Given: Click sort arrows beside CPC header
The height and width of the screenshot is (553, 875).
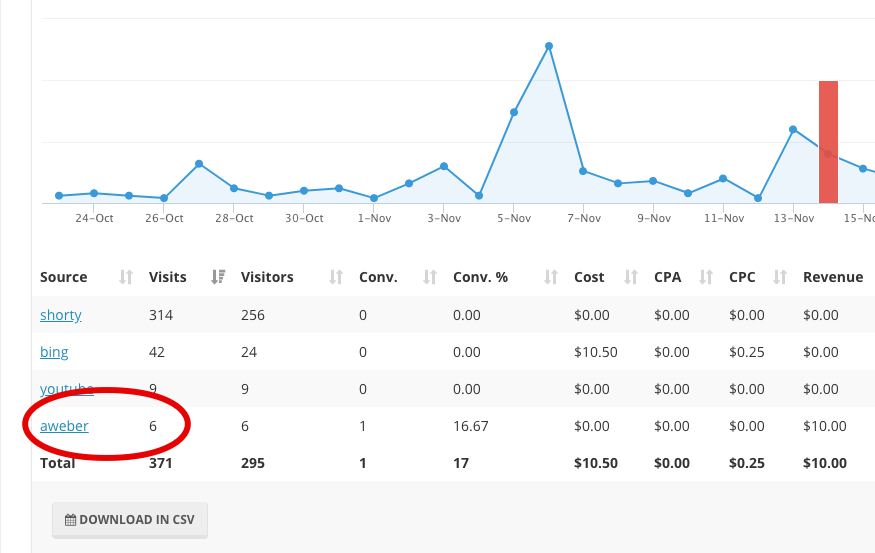Looking at the screenshot, I should click(780, 277).
